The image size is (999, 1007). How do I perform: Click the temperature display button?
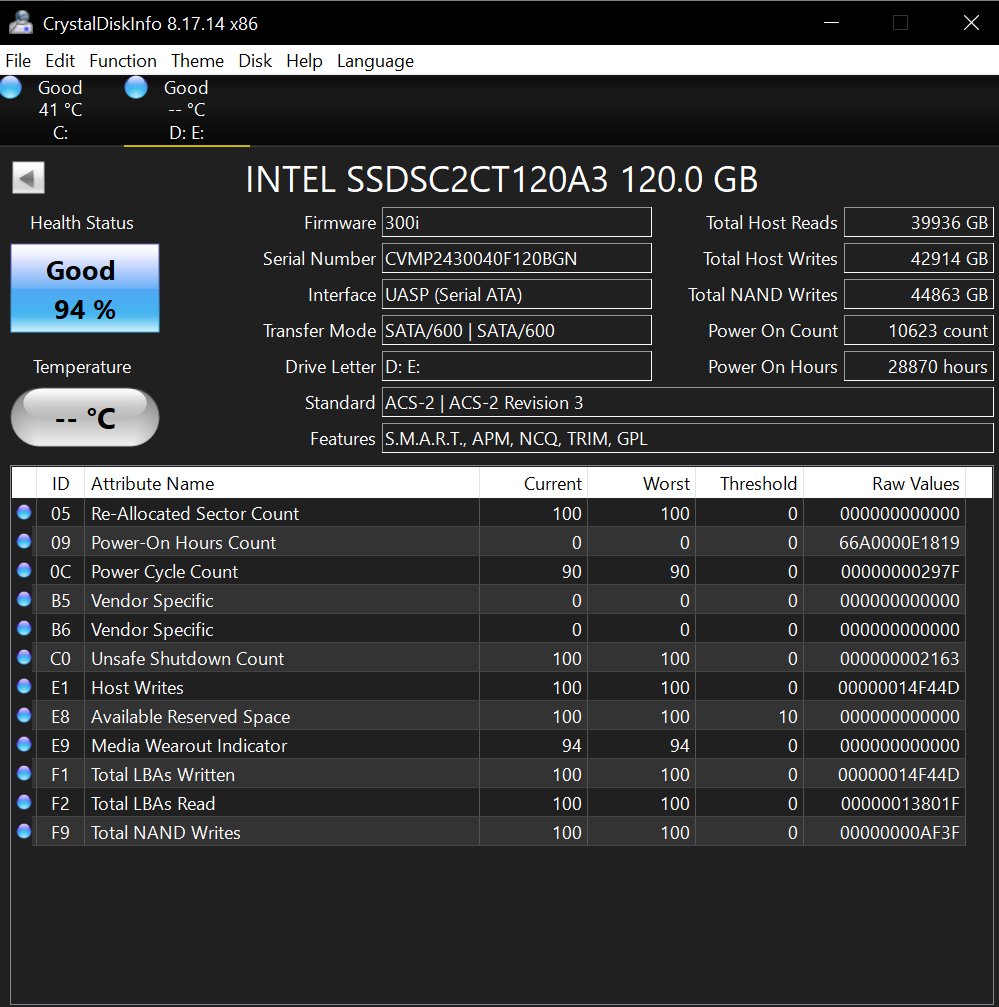tap(84, 417)
